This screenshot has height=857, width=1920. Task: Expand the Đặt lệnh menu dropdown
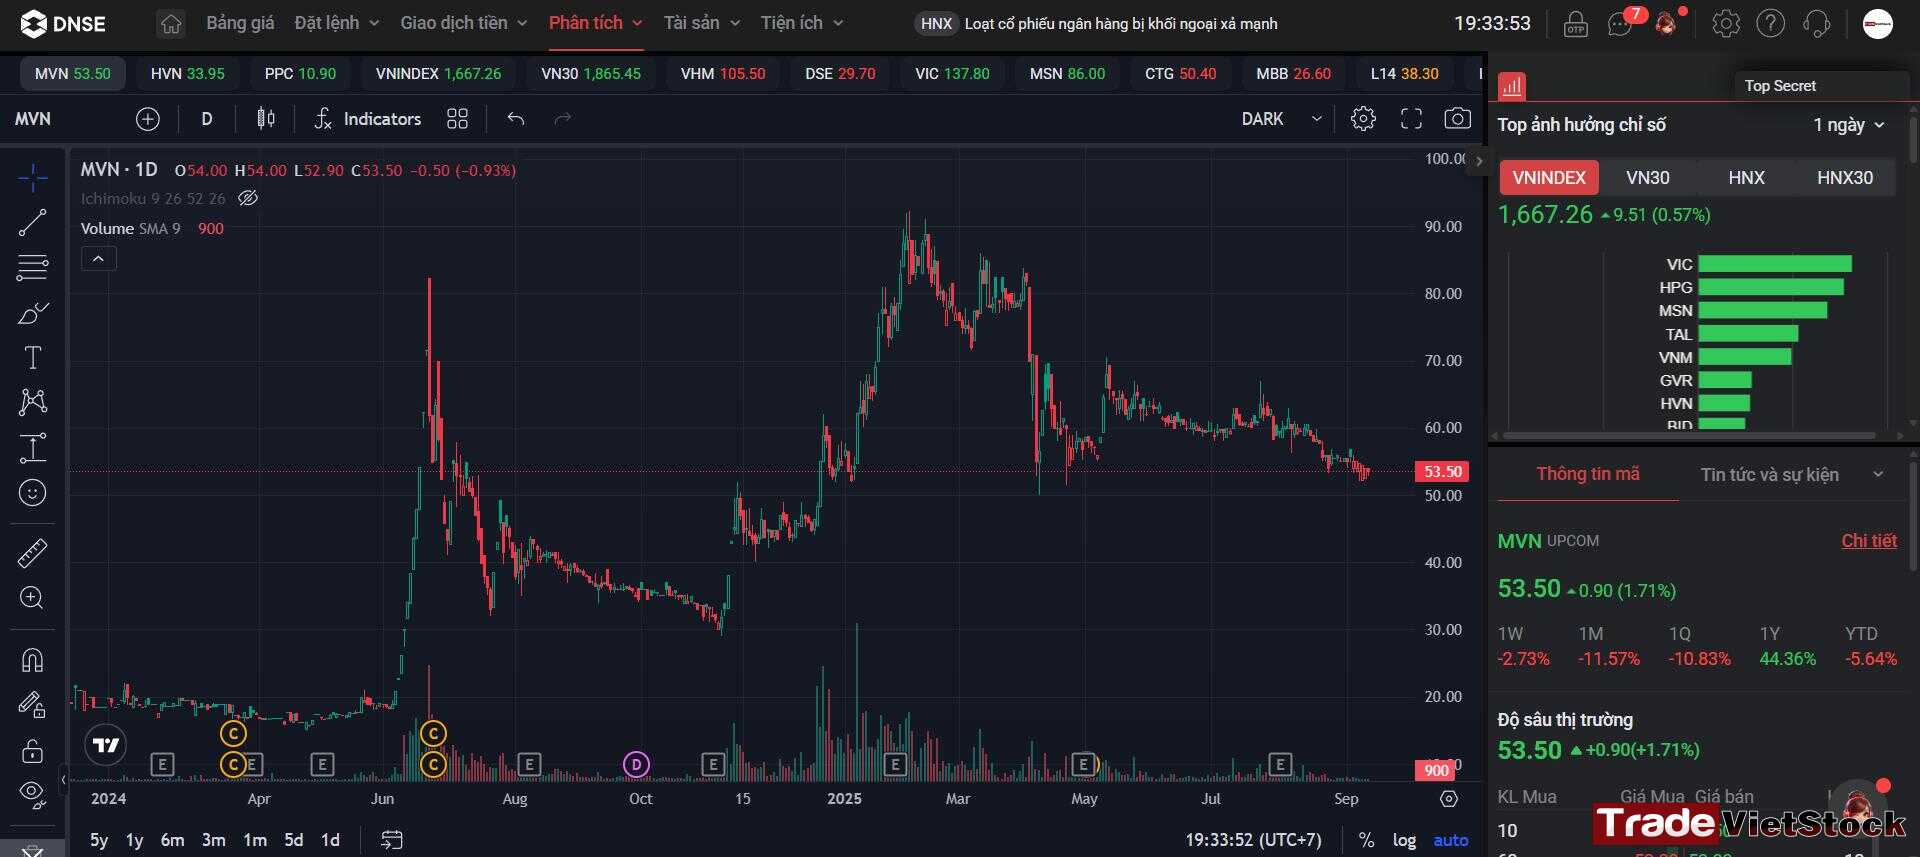pos(337,23)
